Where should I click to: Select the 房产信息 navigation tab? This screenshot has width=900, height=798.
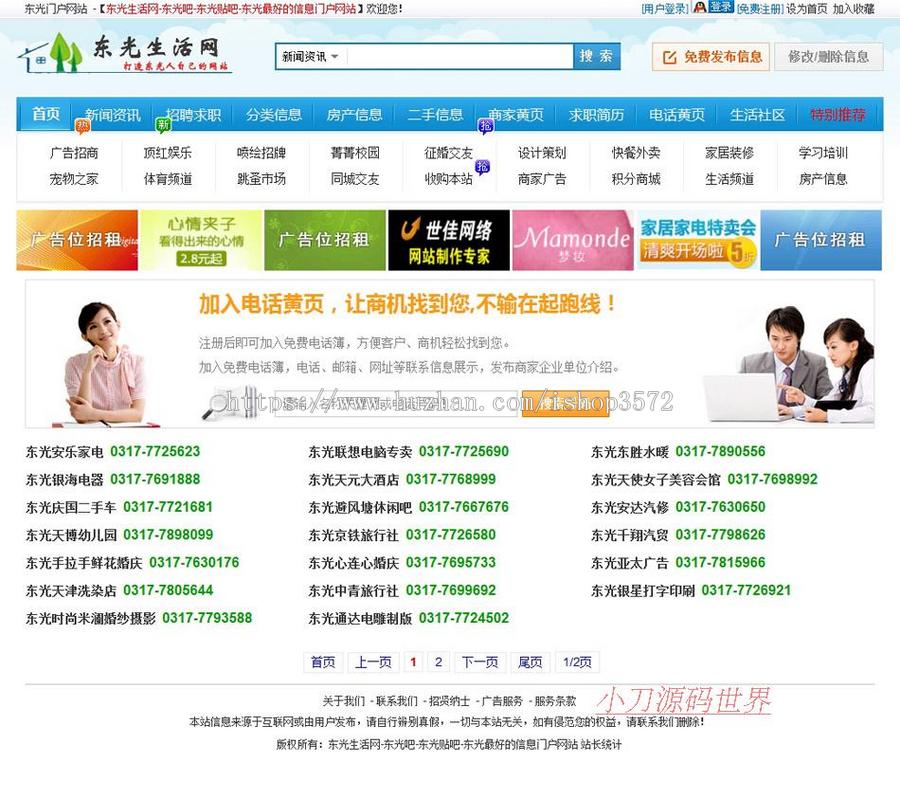coord(355,115)
